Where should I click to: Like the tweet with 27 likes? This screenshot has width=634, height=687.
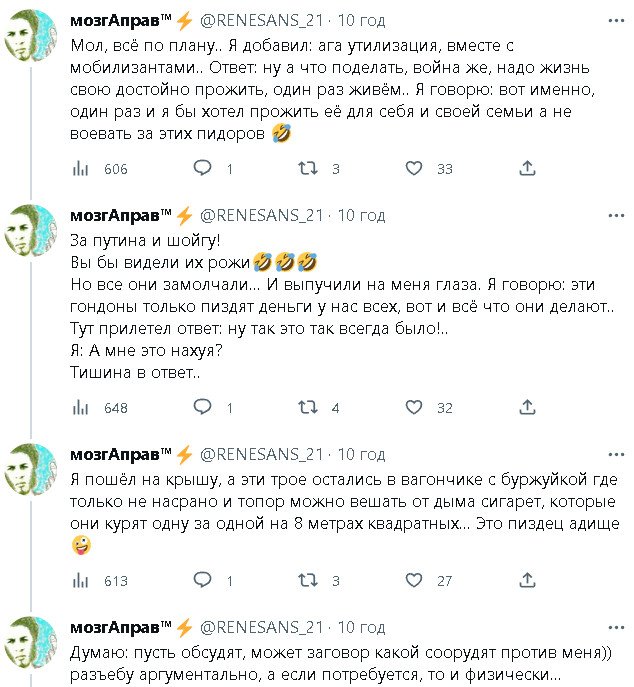(414, 580)
